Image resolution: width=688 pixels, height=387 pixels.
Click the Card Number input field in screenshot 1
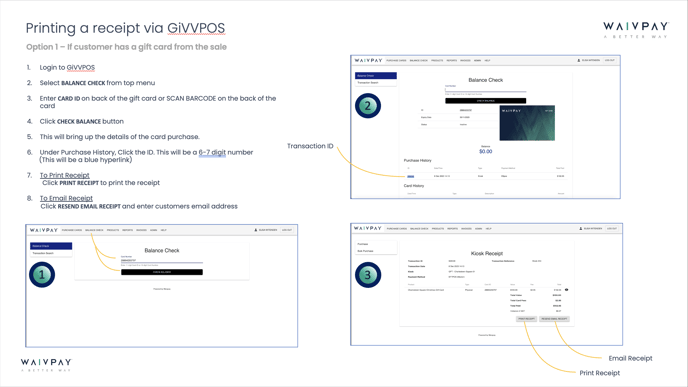click(x=162, y=260)
